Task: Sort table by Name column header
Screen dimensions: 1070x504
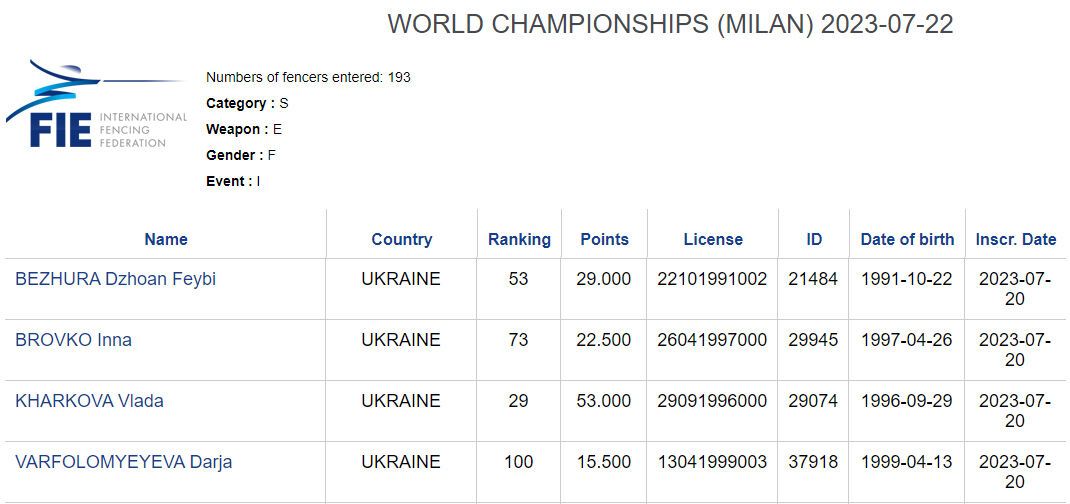Action: pos(166,239)
